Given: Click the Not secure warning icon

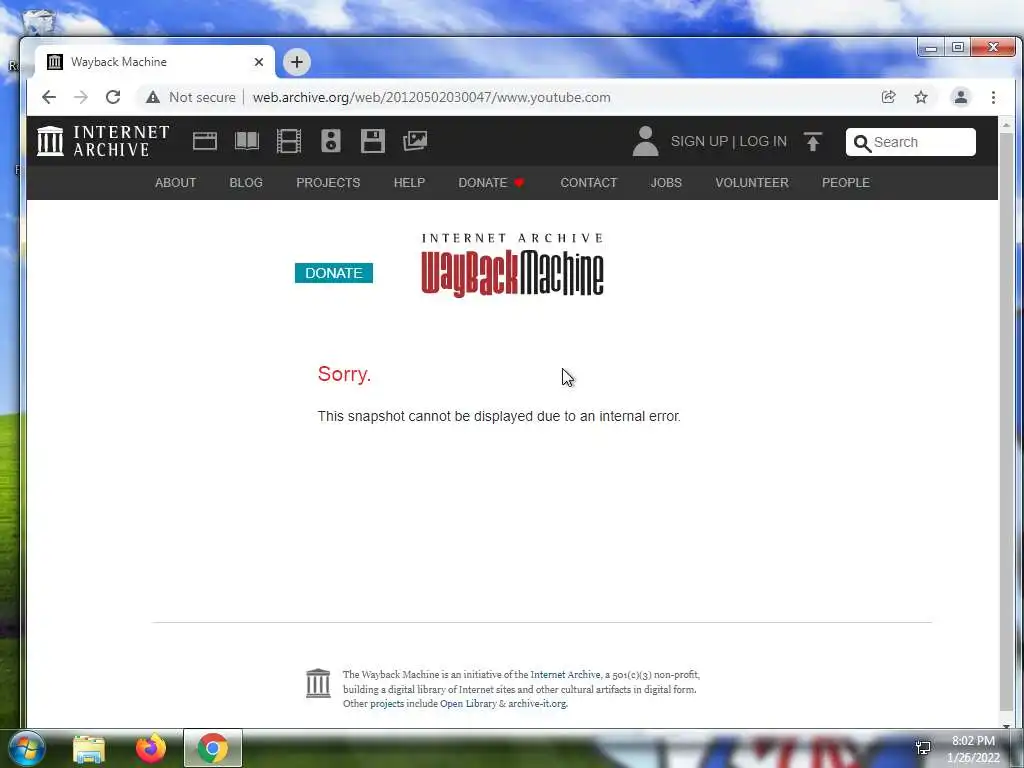Looking at the screenshot, I should pos(153,97).
